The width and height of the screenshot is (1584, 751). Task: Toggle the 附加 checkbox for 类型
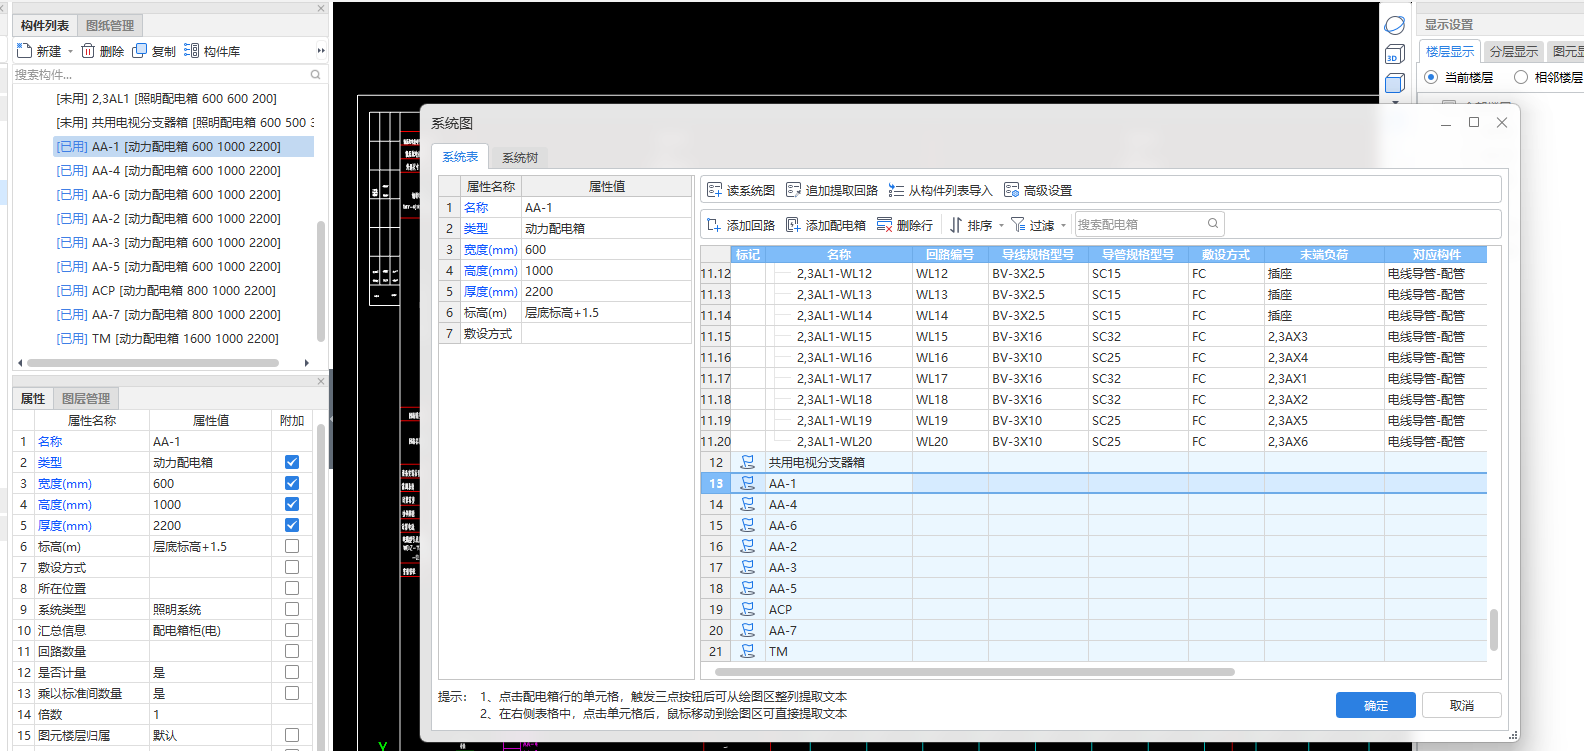point(292,462)
